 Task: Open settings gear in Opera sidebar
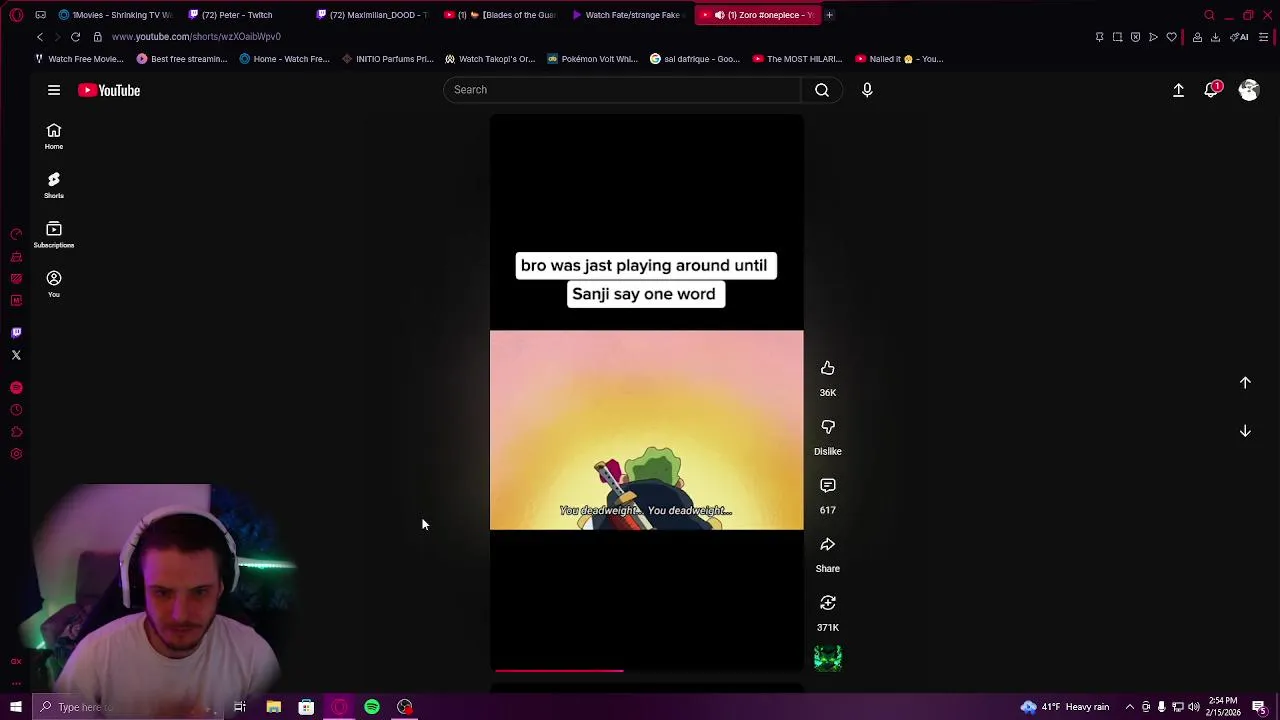tap(16, 454)
